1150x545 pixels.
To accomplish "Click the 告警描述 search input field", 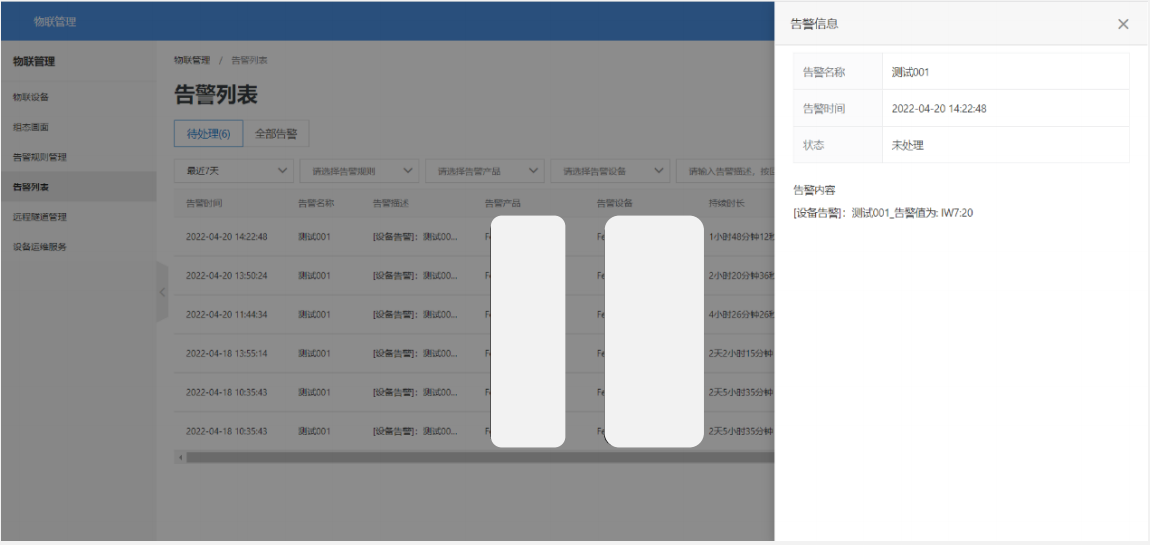I will pyautogui.click(x=727, y=171).
